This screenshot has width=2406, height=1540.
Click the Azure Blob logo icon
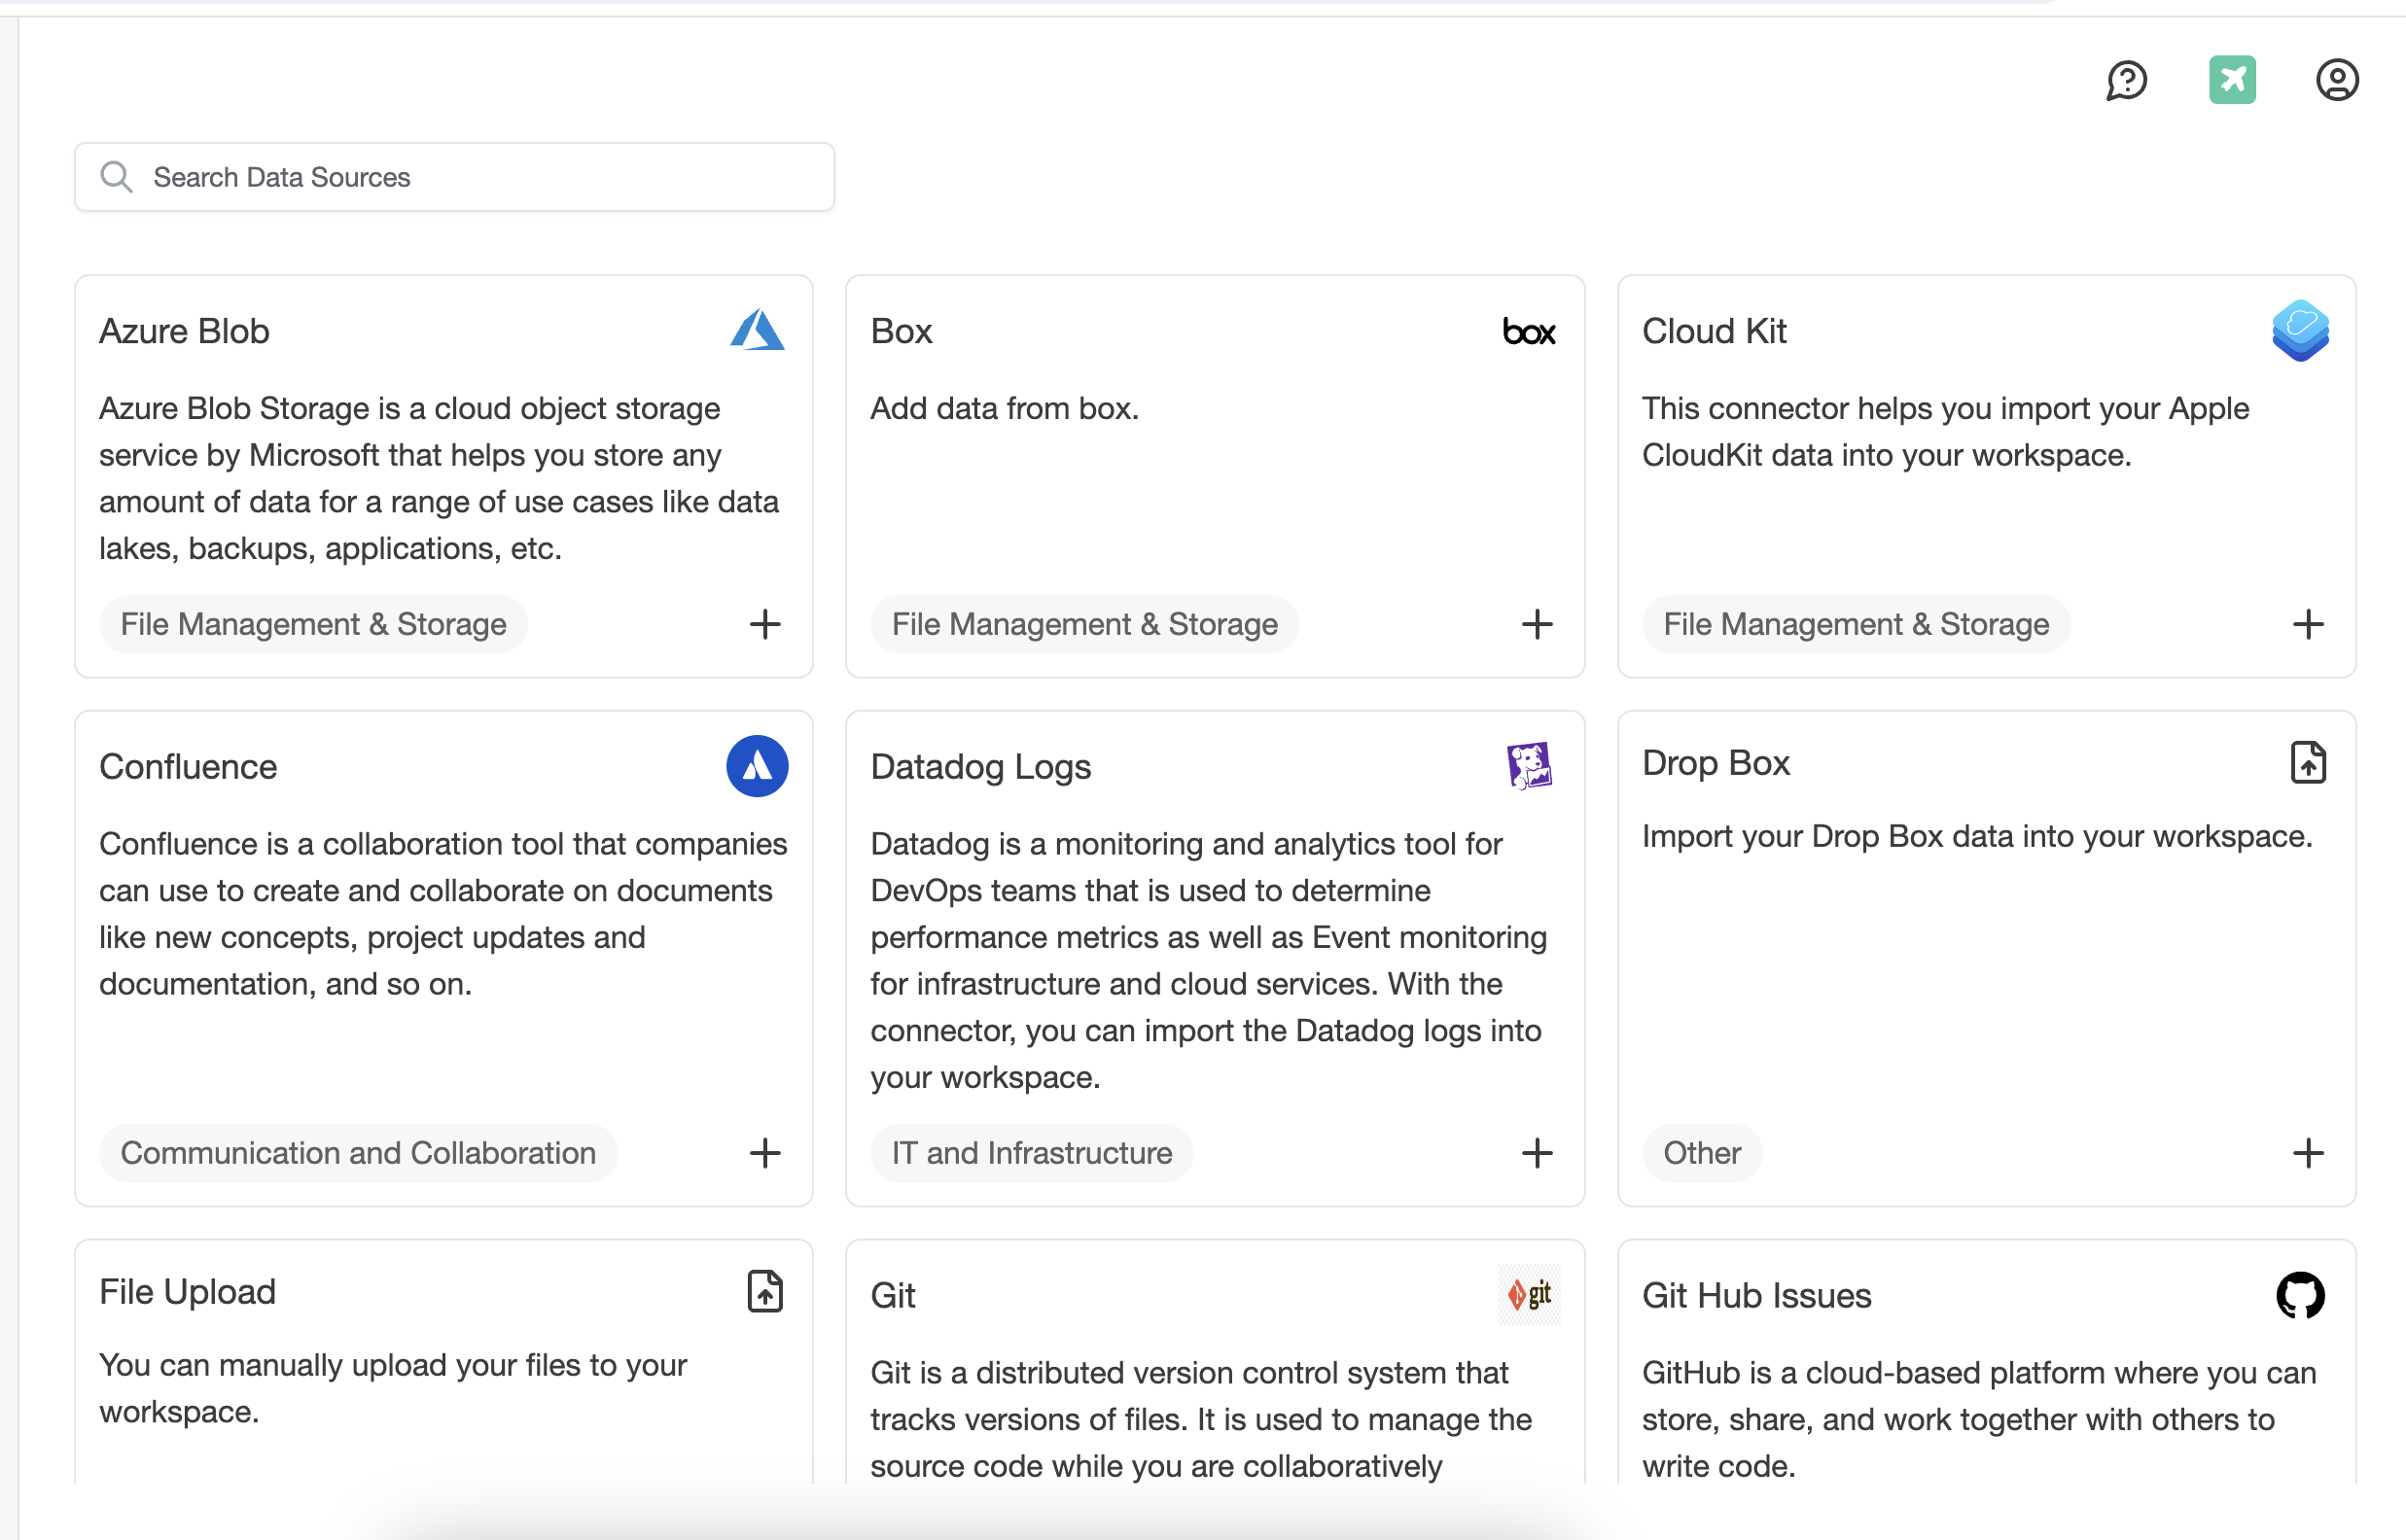[757, 330]
